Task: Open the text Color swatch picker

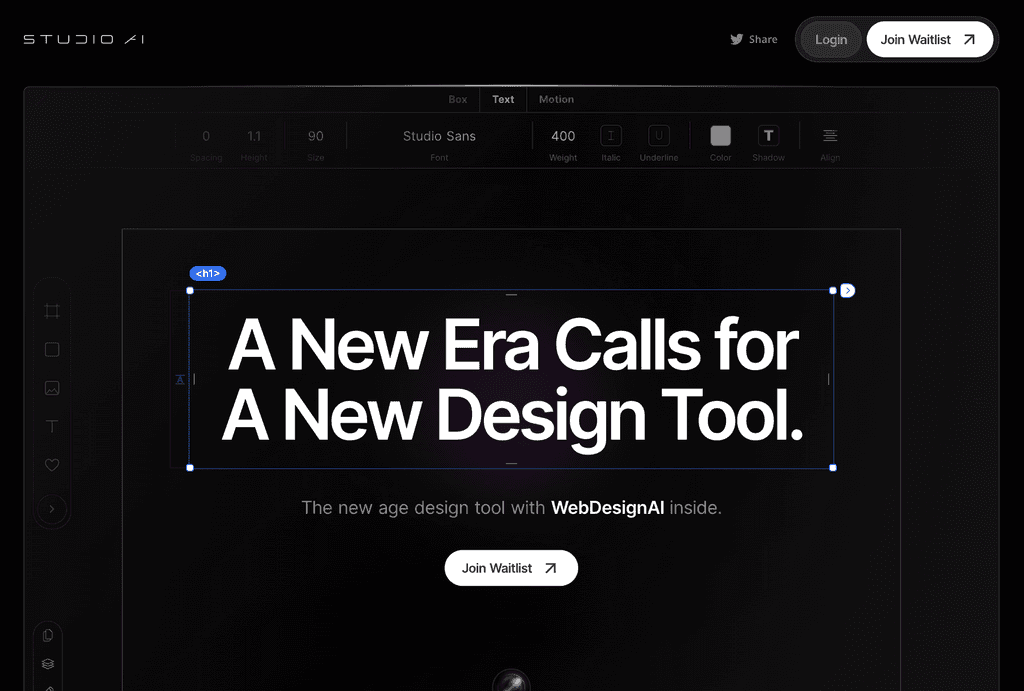Action: 720,135
